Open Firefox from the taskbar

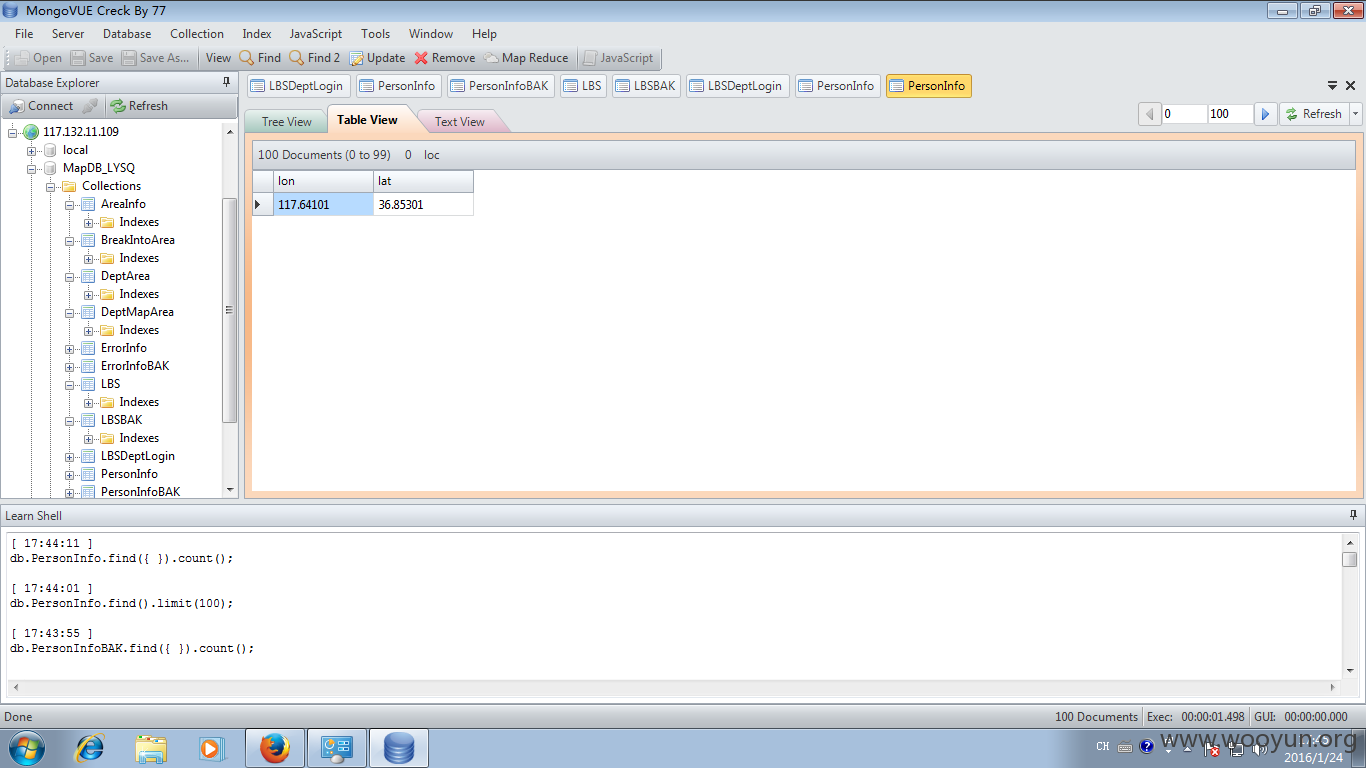click(x=274, y=748)
